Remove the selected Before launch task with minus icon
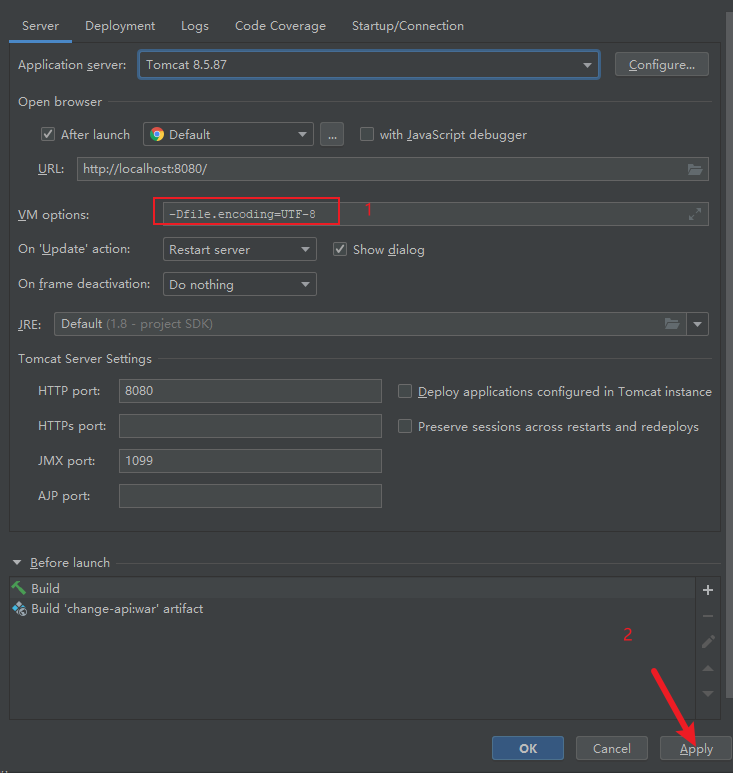Viewport: 733px width, 773px height. (708, 616)
